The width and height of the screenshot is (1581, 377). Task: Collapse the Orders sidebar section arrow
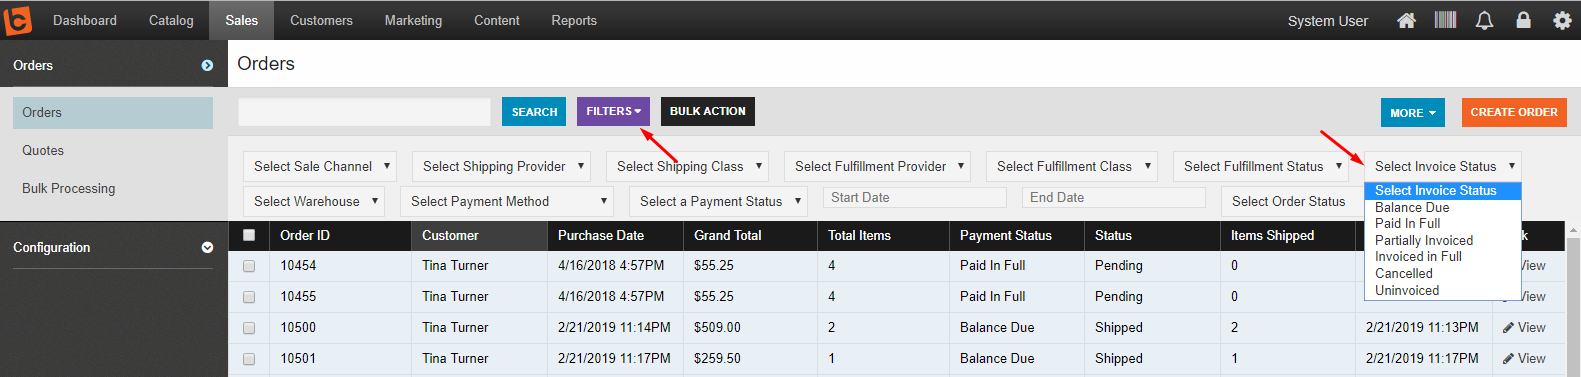pos(207,65)
